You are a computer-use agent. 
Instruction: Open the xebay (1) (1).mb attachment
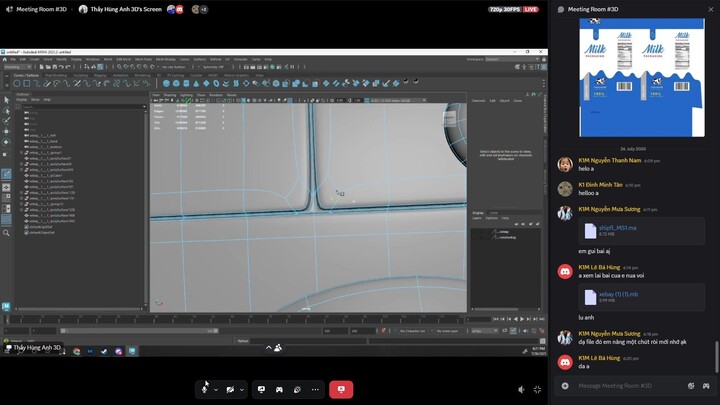click(x=618, y=294)
